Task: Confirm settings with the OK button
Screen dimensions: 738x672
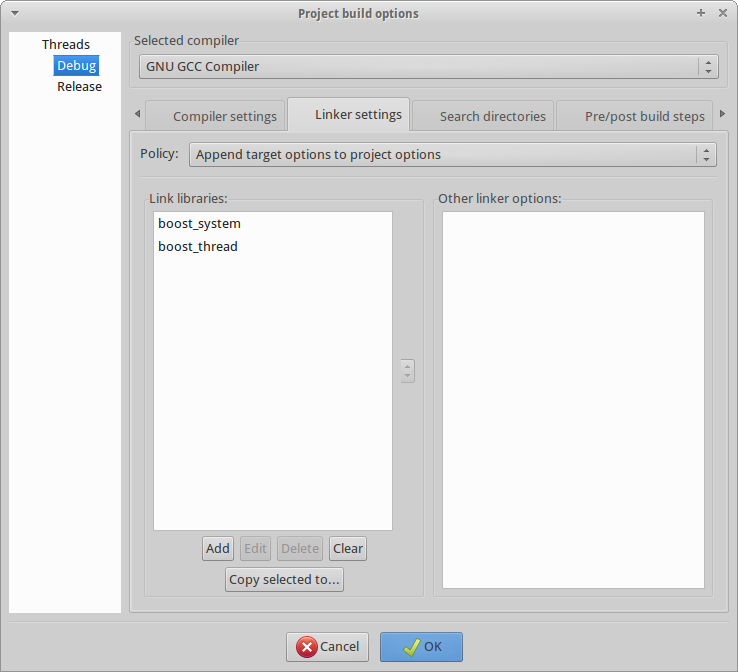Action: click(x=421, y=647)
